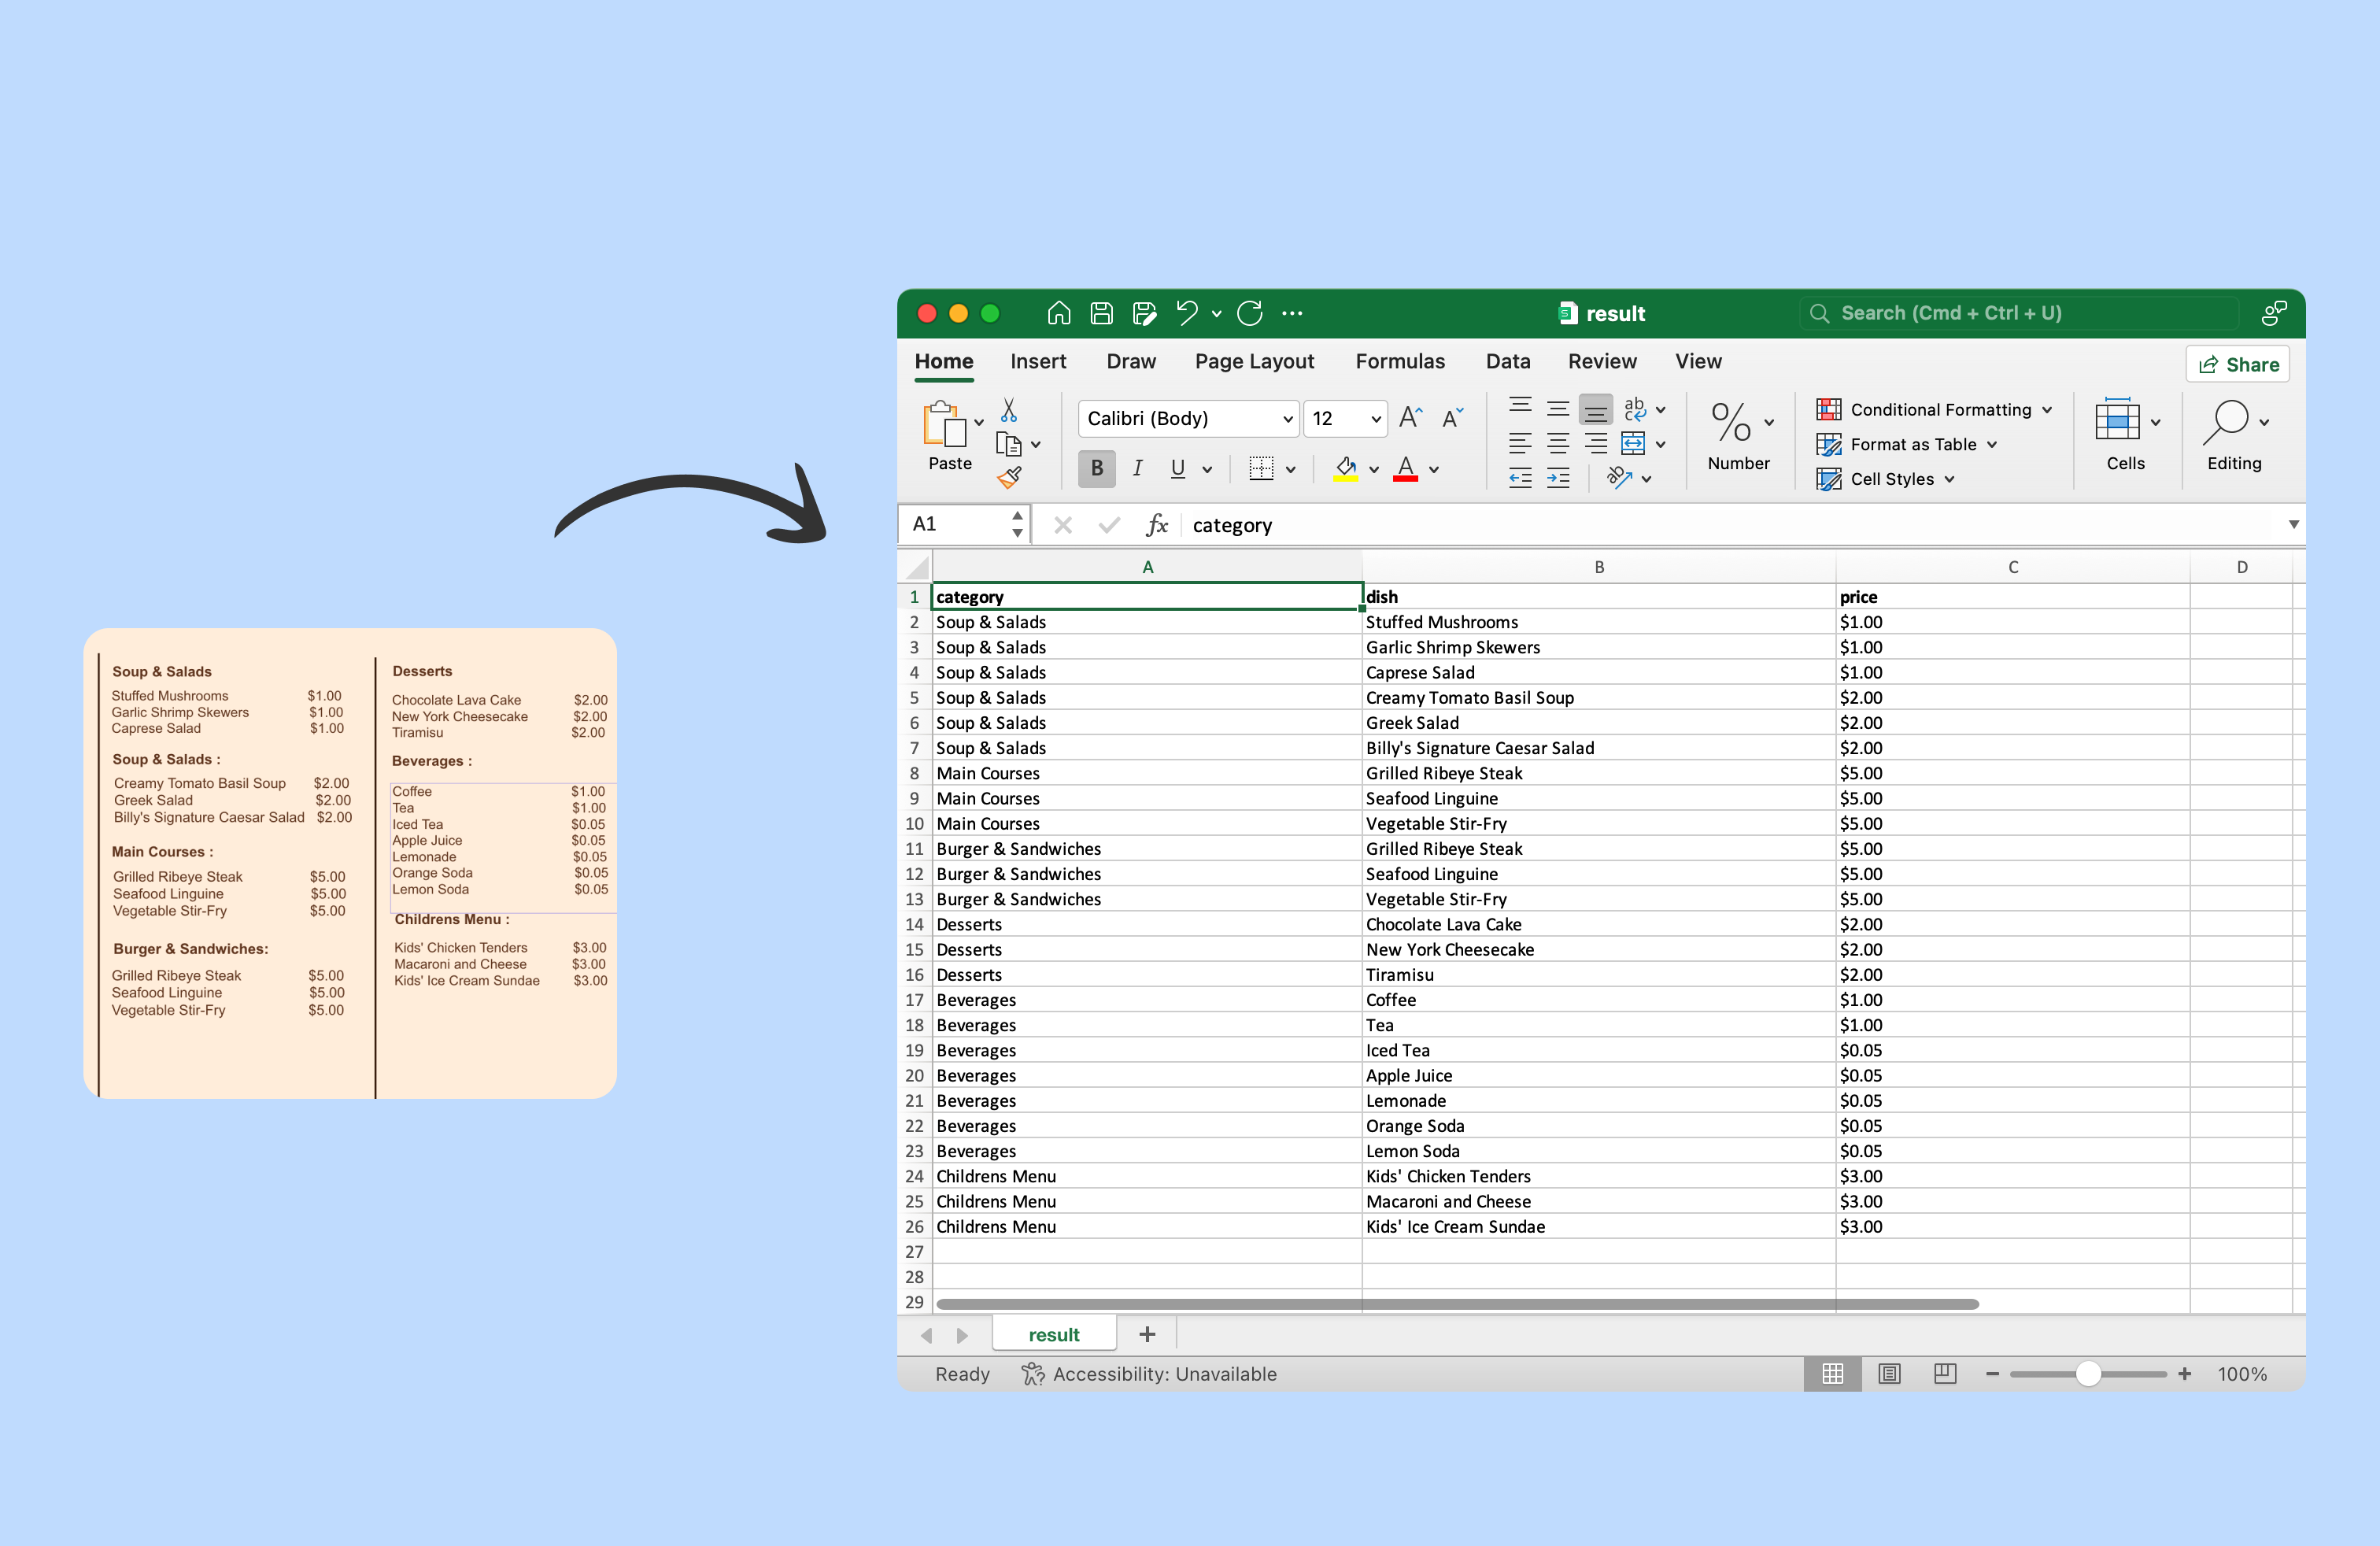Click the Format Painter brush icon
This screenshot has height=1546, width=2380.
pos(1009,478)
